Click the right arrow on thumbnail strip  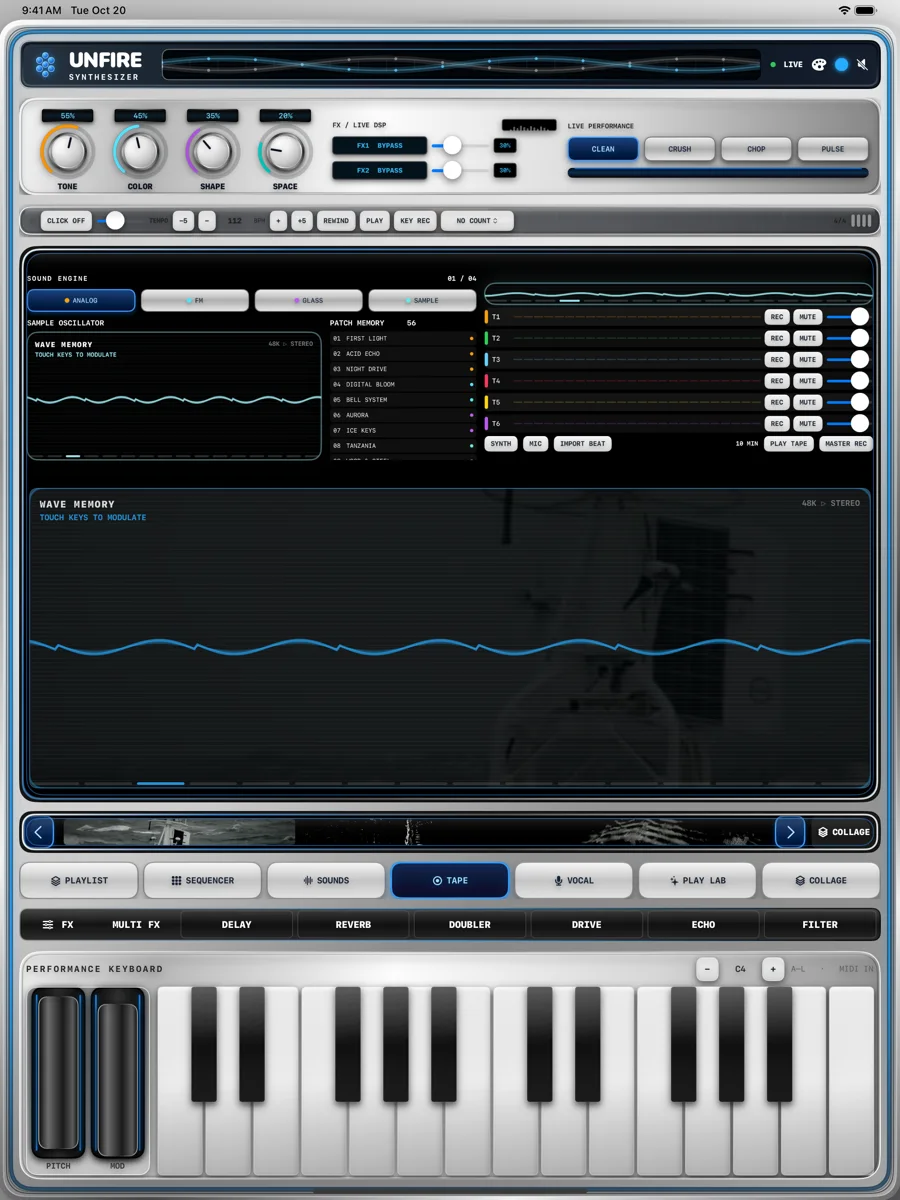point(790,832)
